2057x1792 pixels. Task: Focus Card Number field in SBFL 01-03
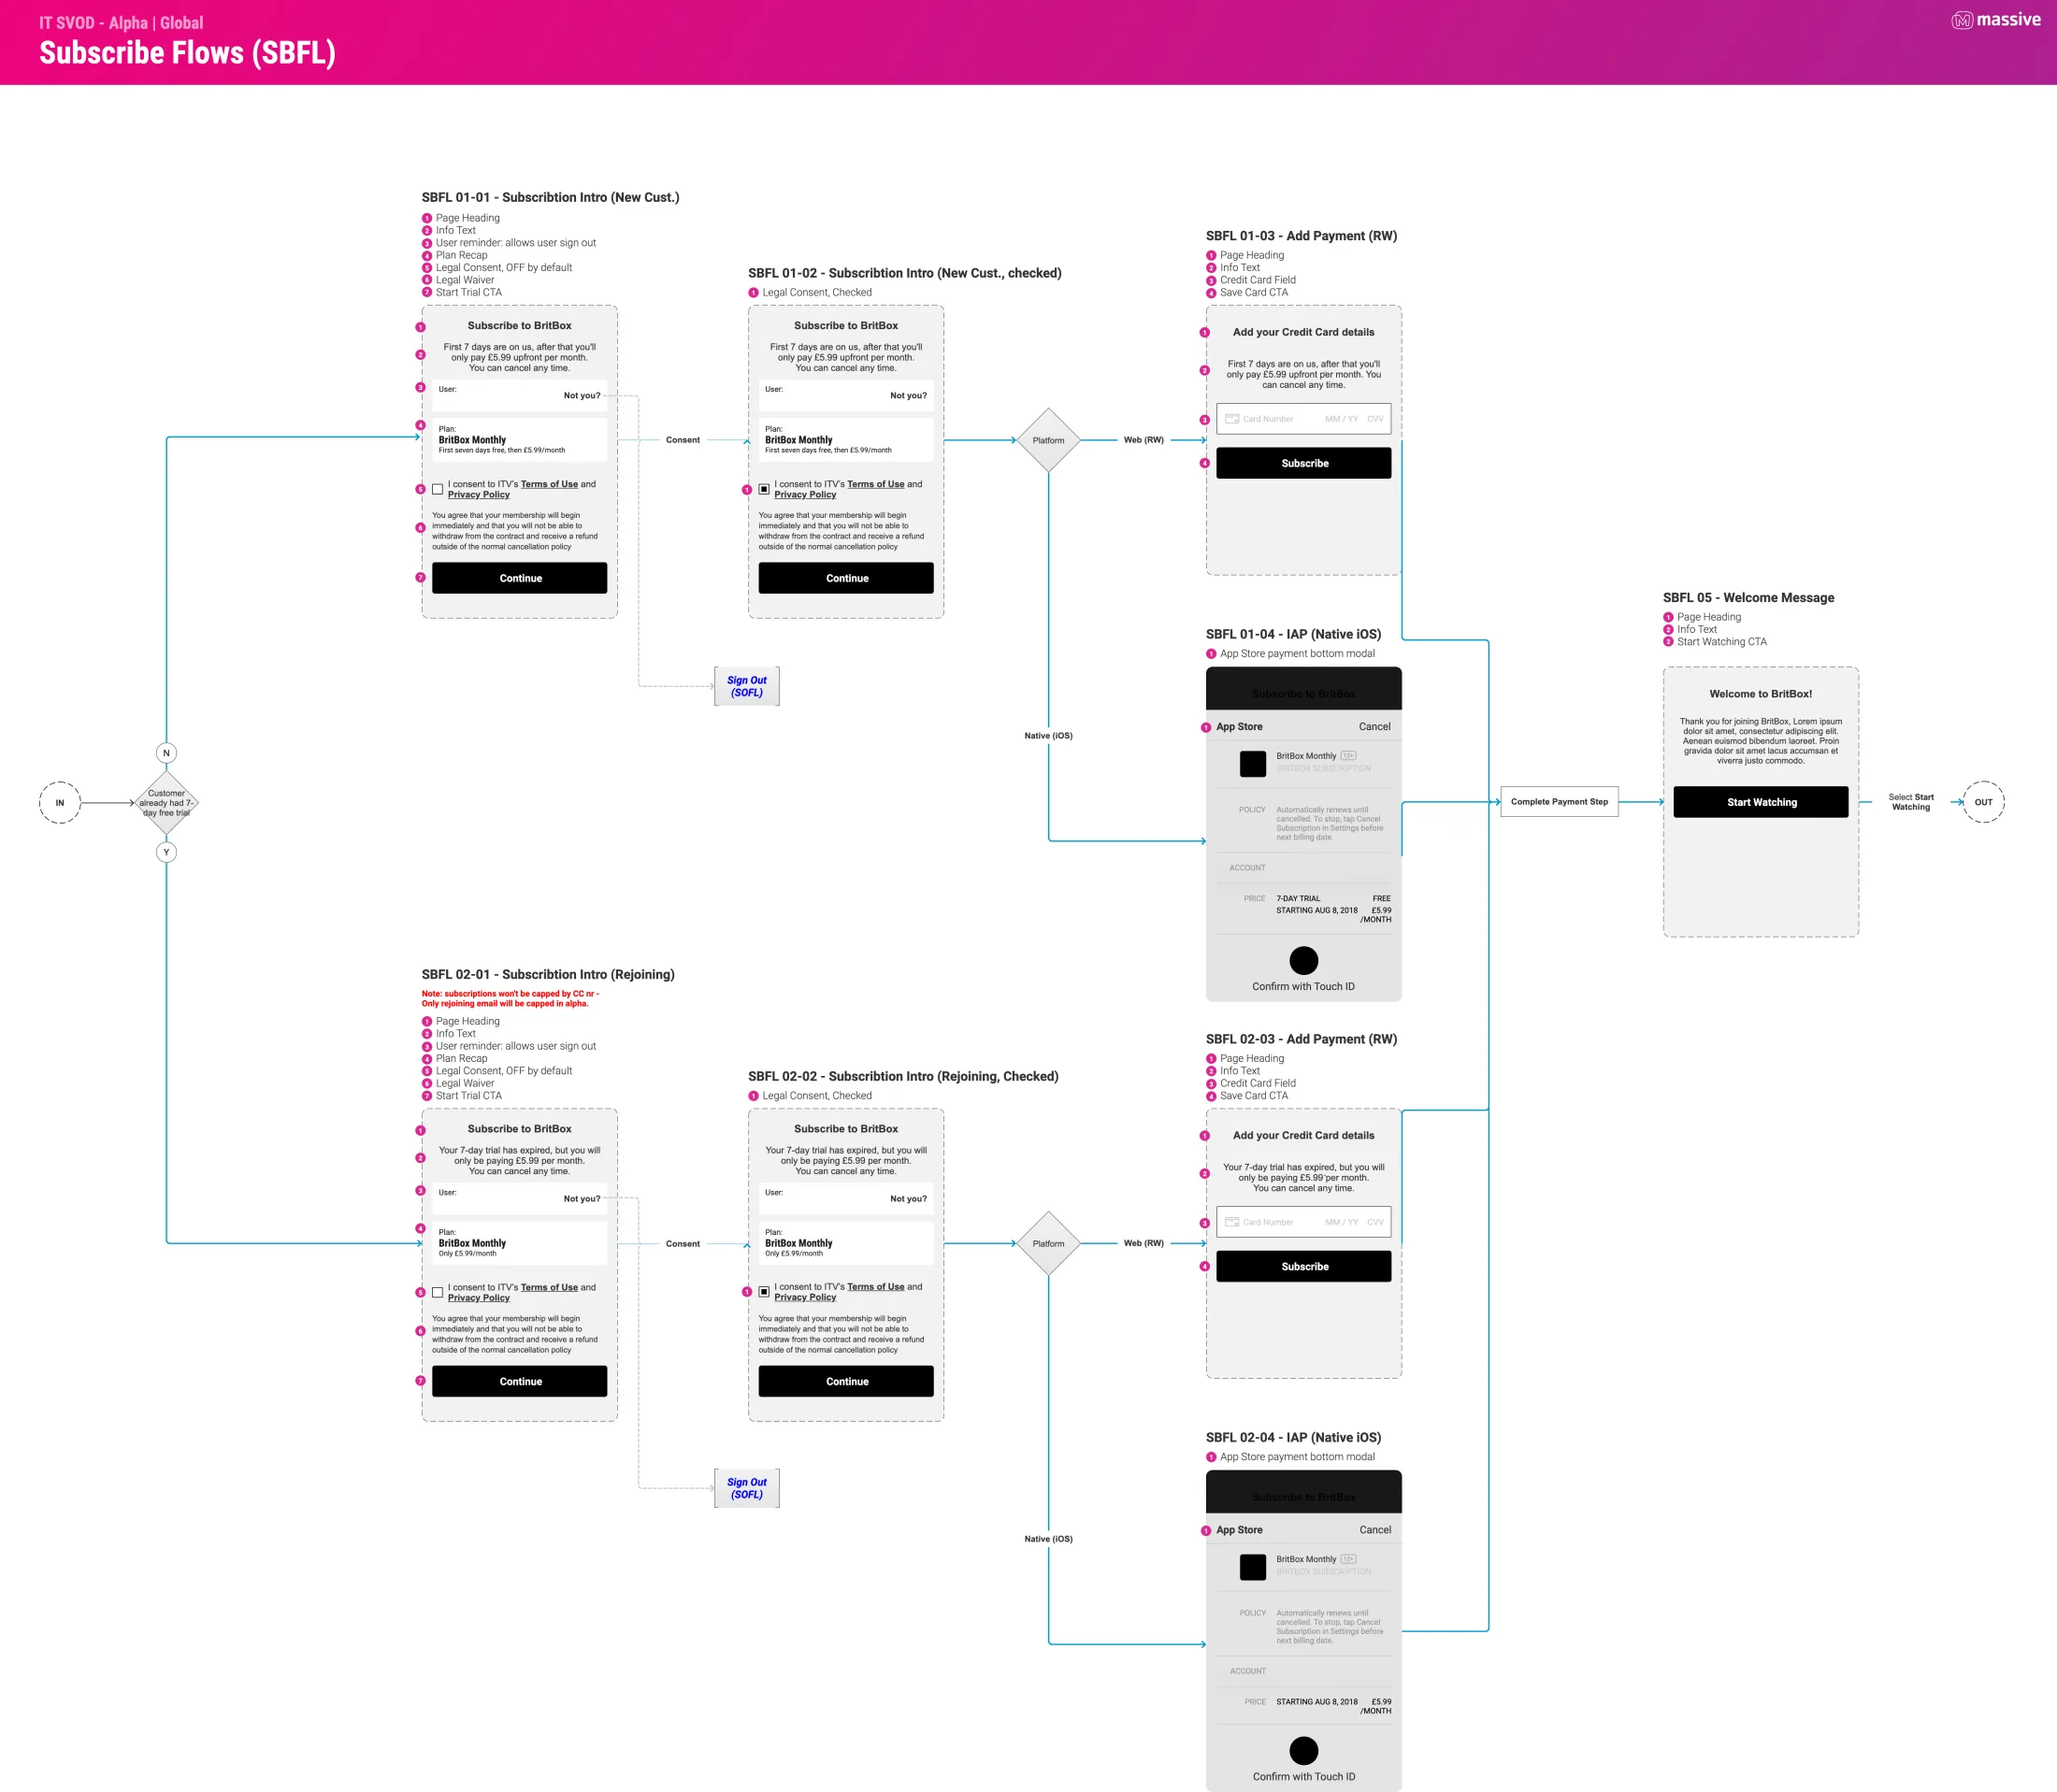click(1268, 419)
